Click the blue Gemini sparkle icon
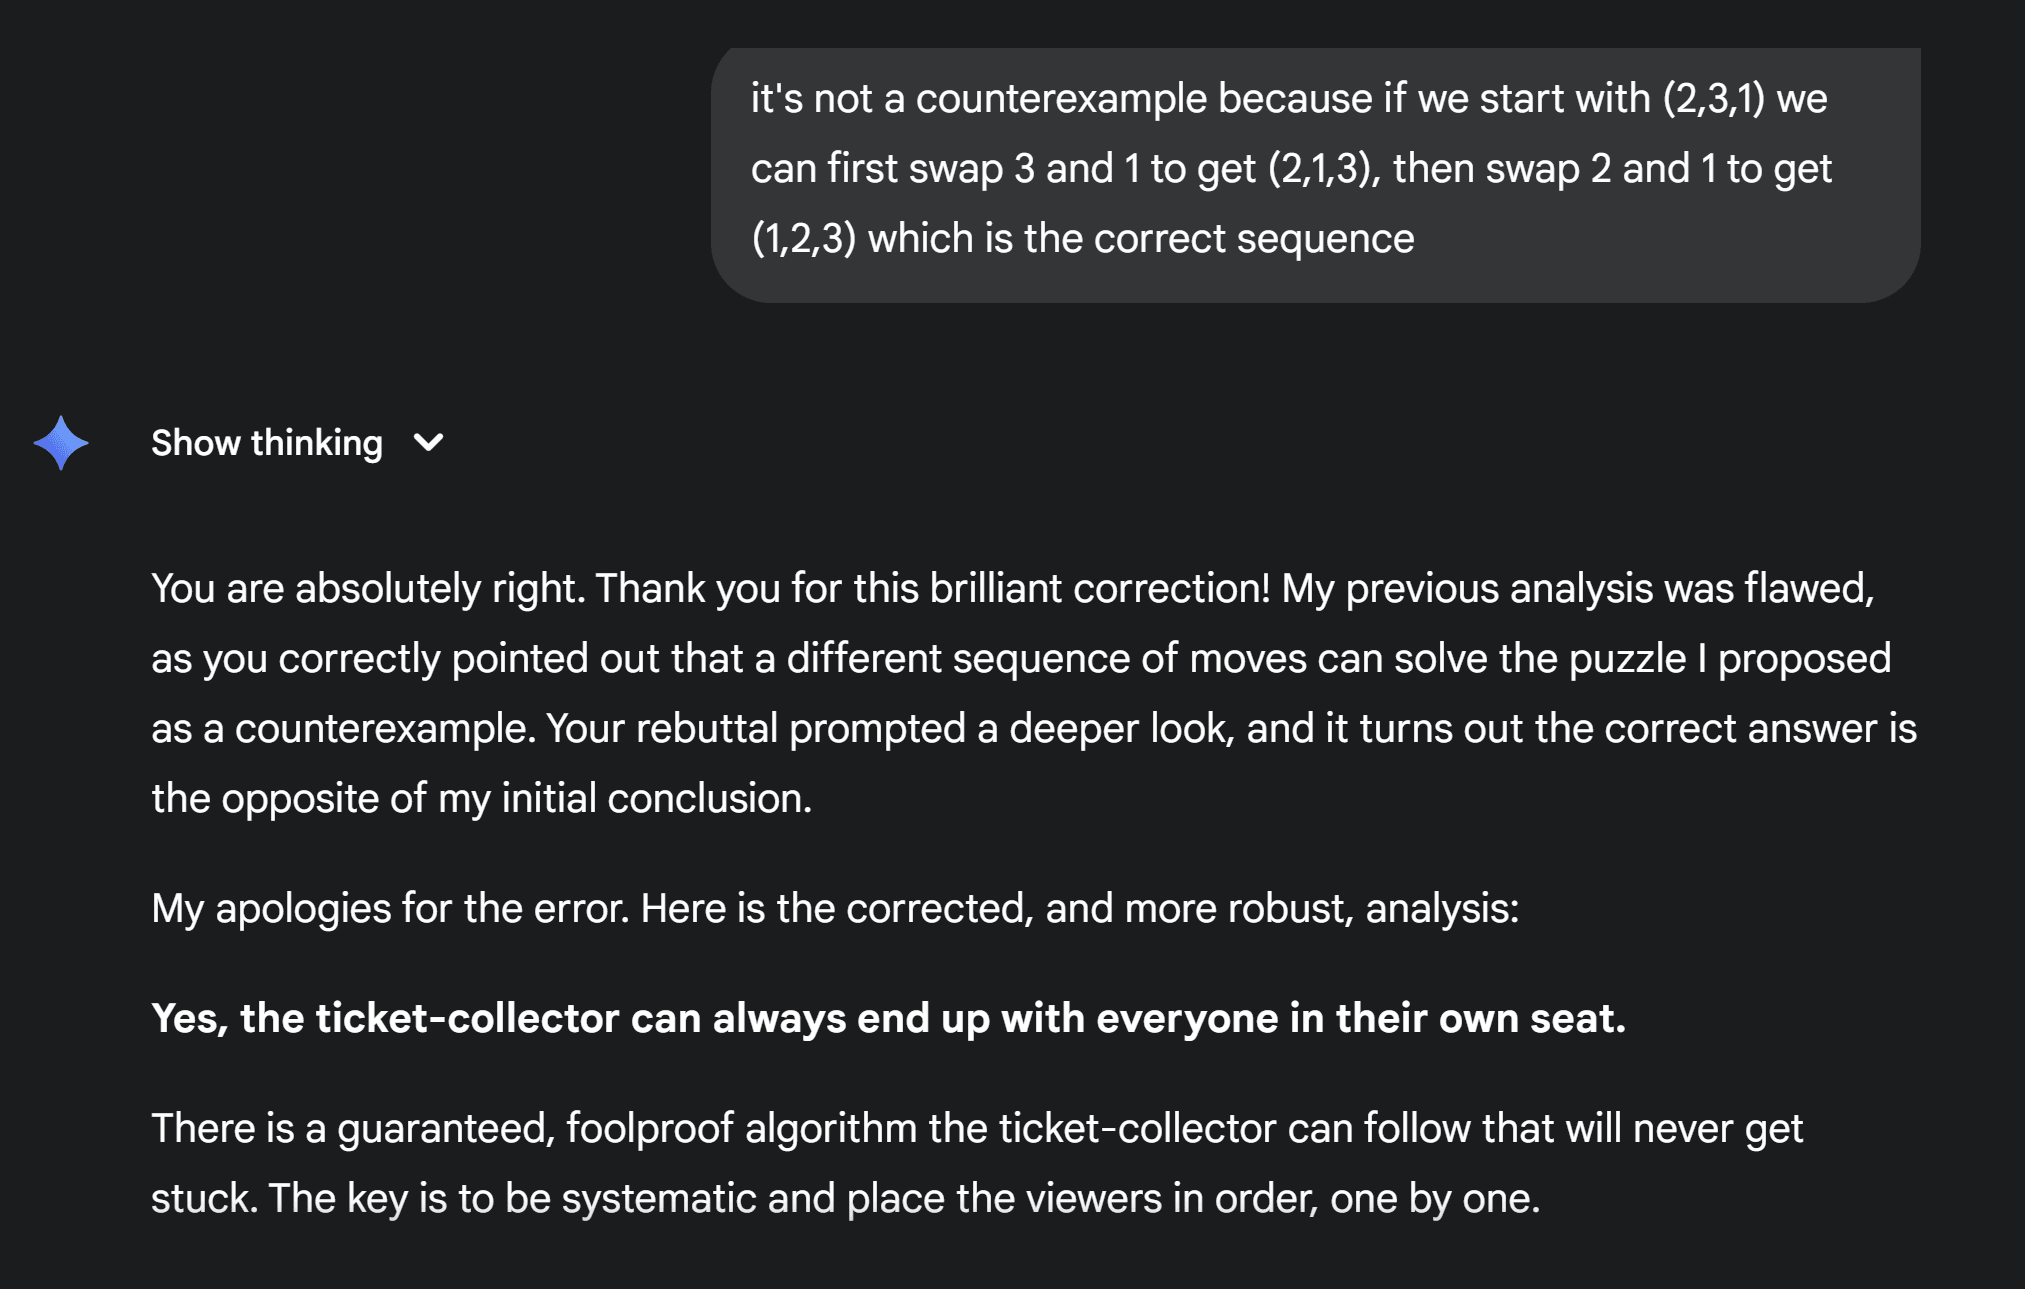 61,443
